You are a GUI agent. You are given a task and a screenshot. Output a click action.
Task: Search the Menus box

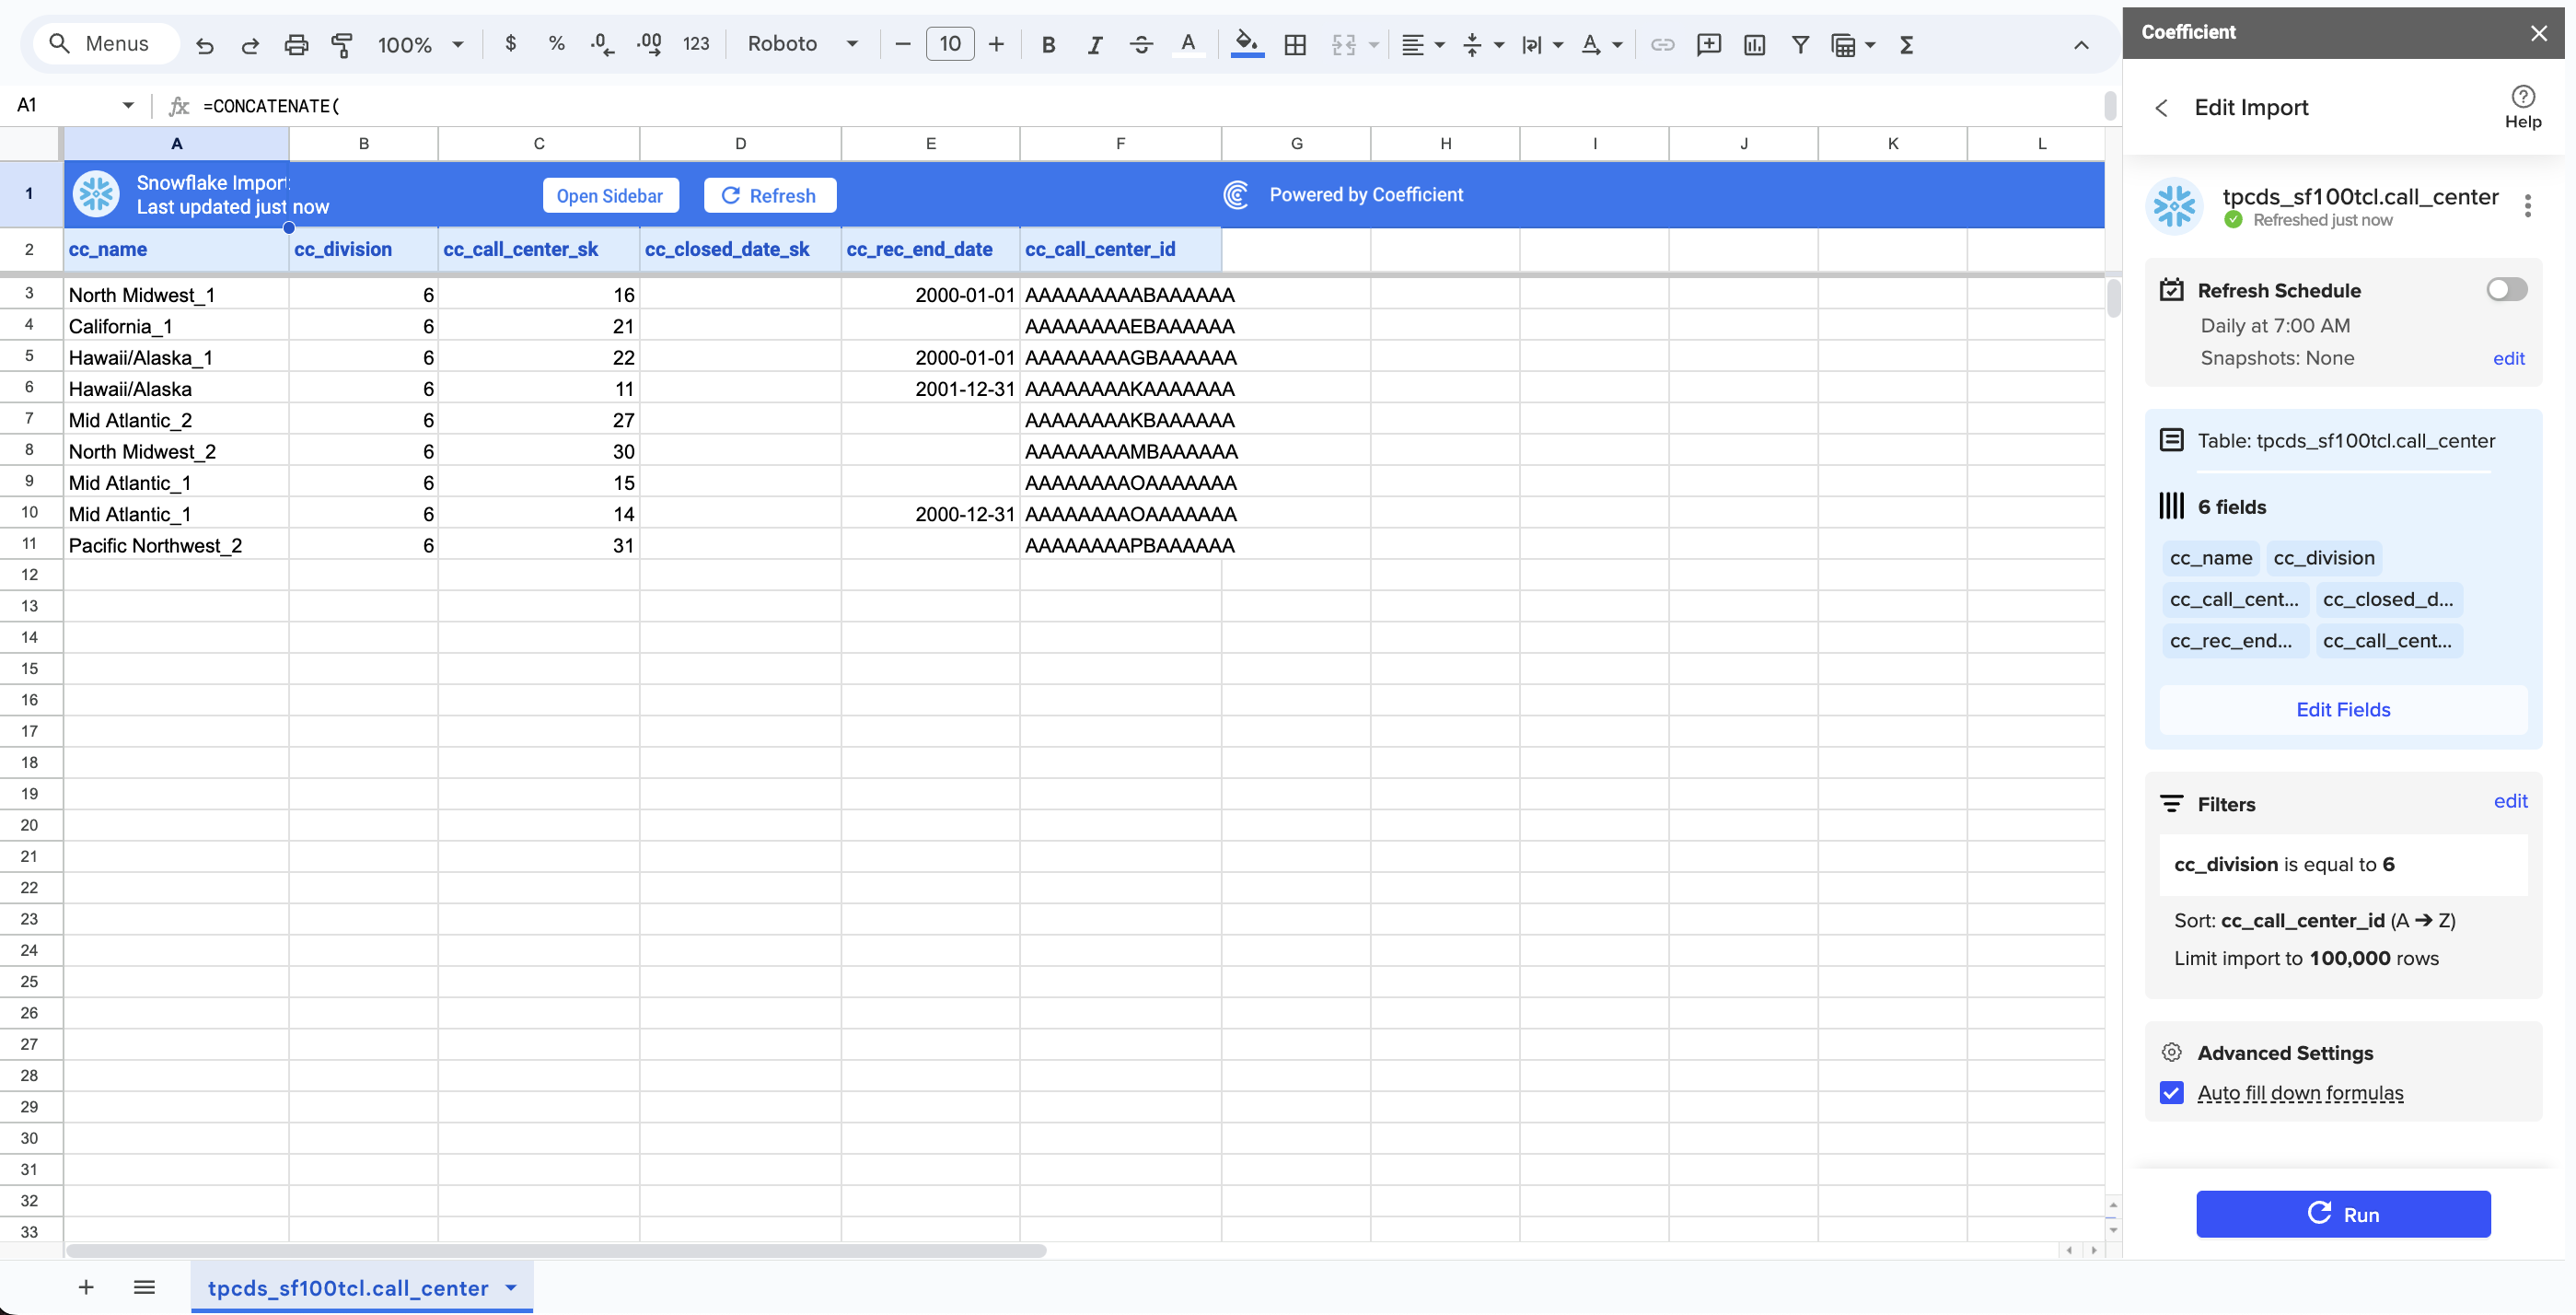(x=105, y=44)
